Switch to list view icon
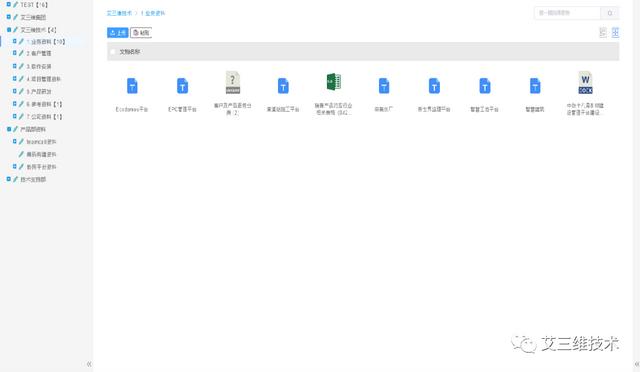 (x=603, y=33)
